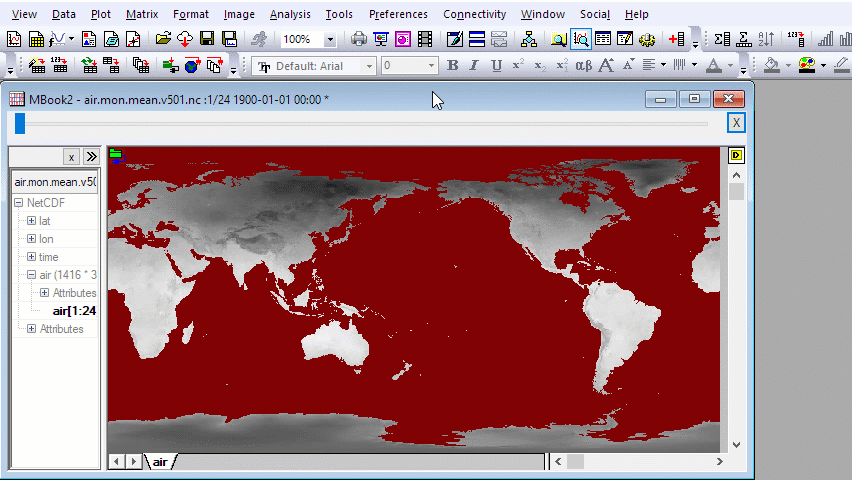This screenshot has width=852, height=480.
Task: Click the flowchart hierarchy icon
Action: tap(529, 39)
